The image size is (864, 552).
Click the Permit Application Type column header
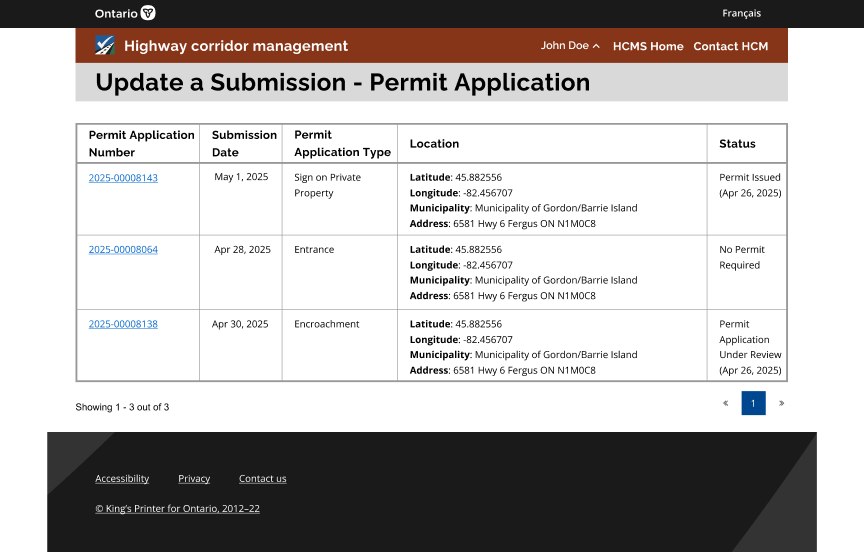(x=342, y=143)
